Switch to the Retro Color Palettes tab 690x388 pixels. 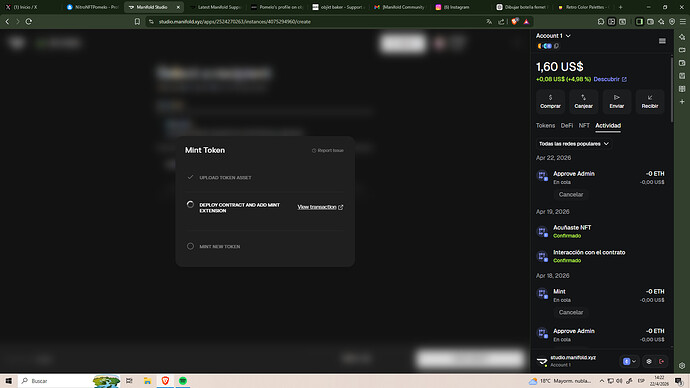584,7
